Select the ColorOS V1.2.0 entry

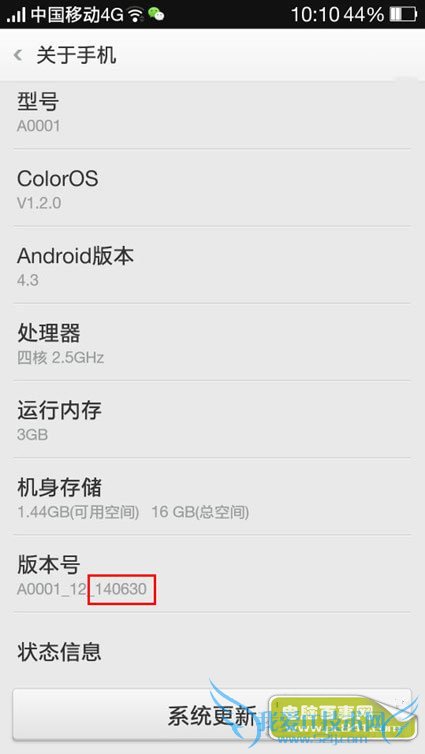(212, 188)
